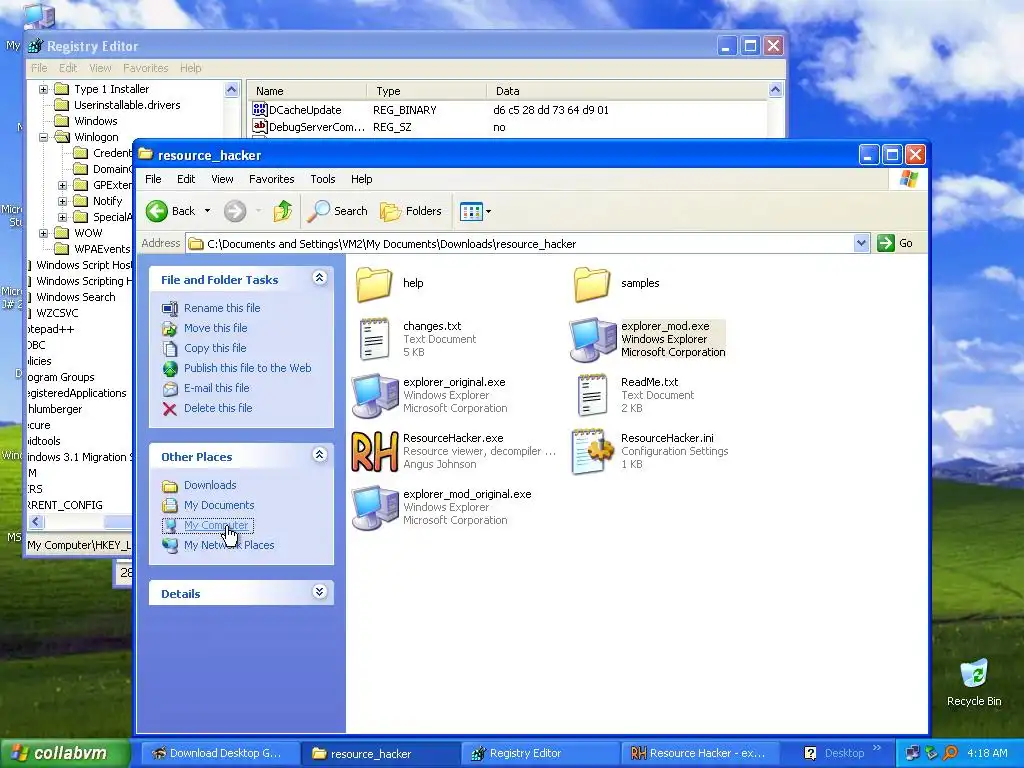The height and width of the screenshot is (768, 1024).
Task: Click the 4:18 AM taskbar clock
Action: (x=987, y=753)
